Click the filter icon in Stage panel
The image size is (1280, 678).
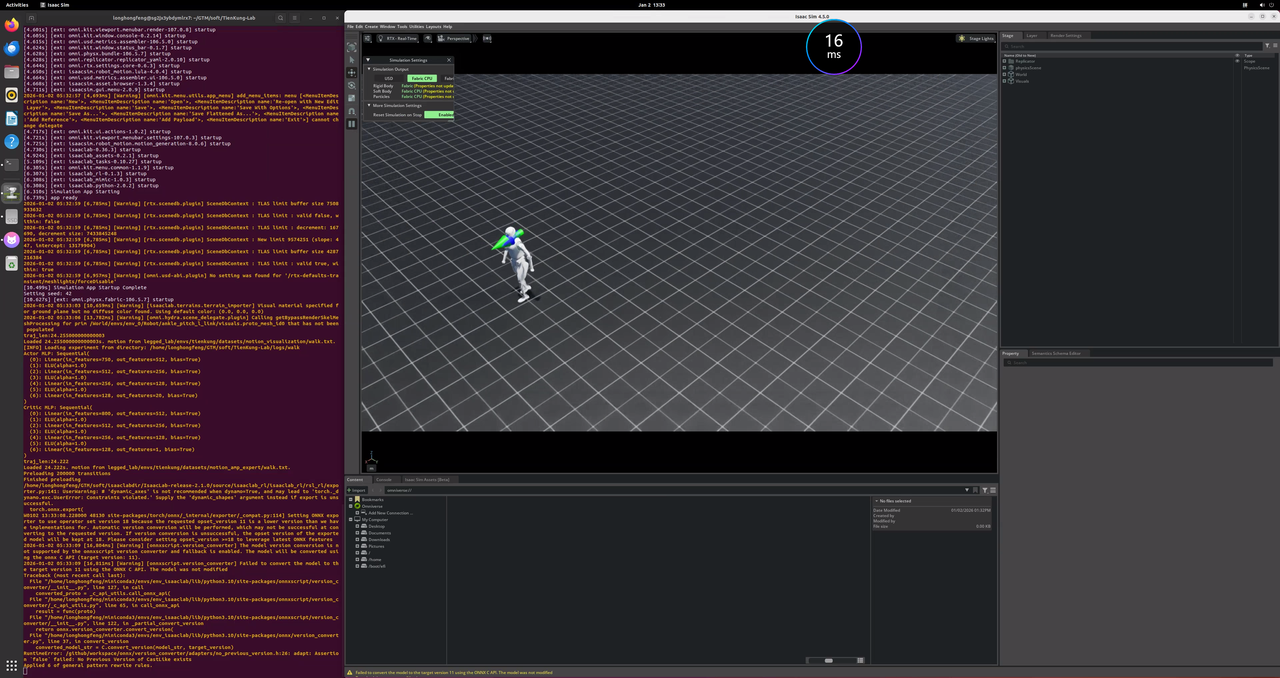point(1267,45)
